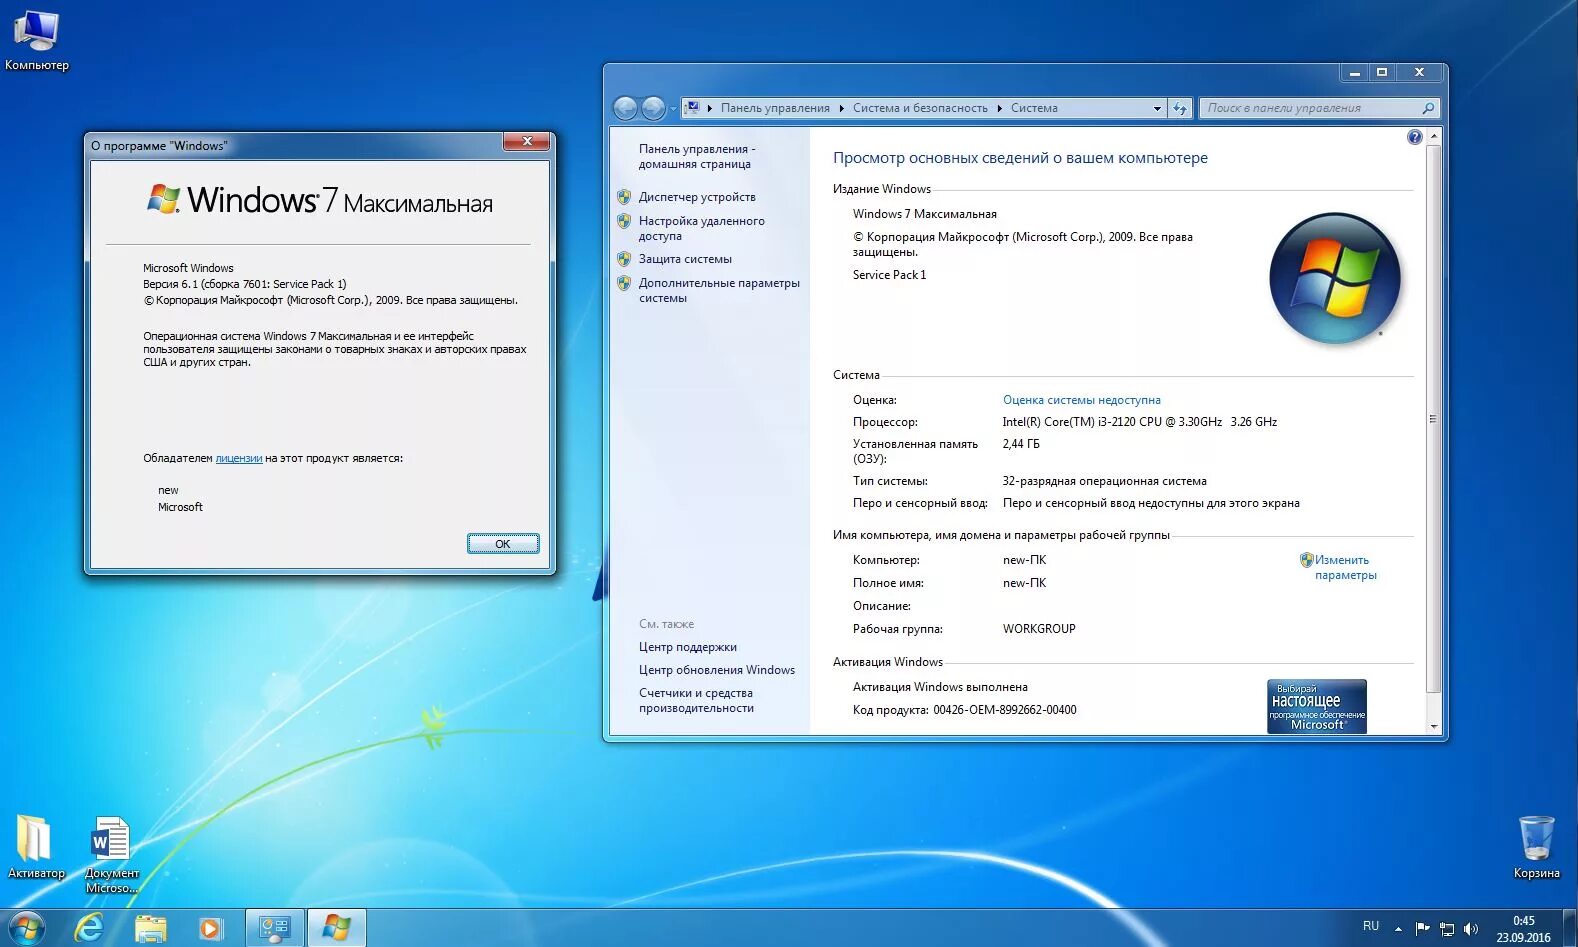Click OK in About Windows dialog

503,544
